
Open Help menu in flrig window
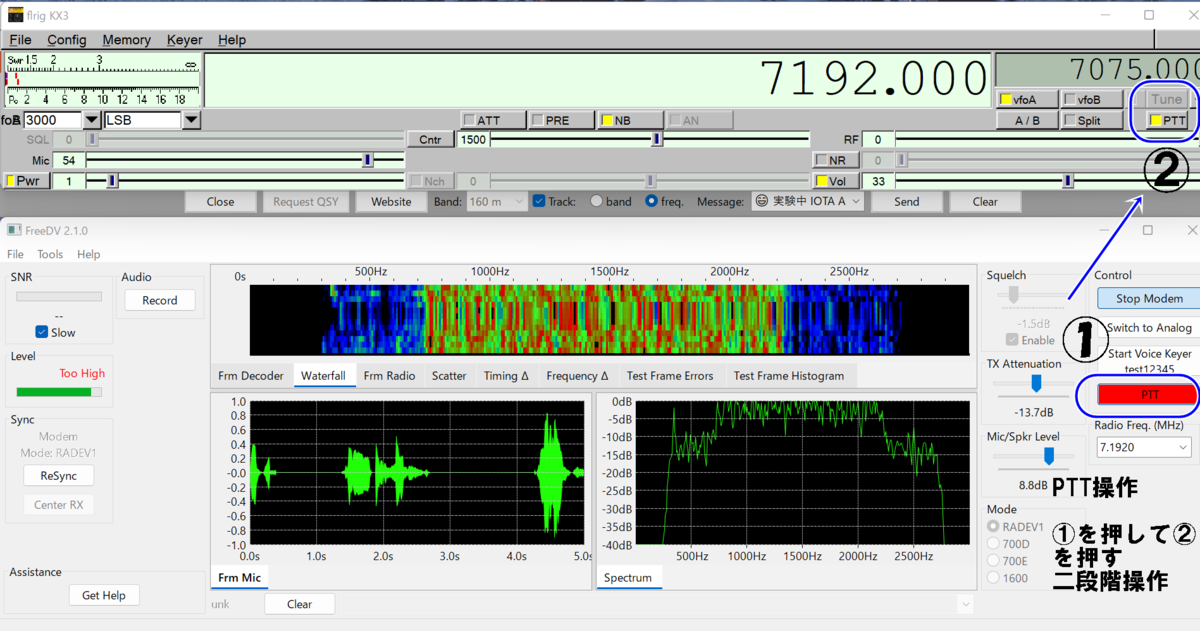232,40
